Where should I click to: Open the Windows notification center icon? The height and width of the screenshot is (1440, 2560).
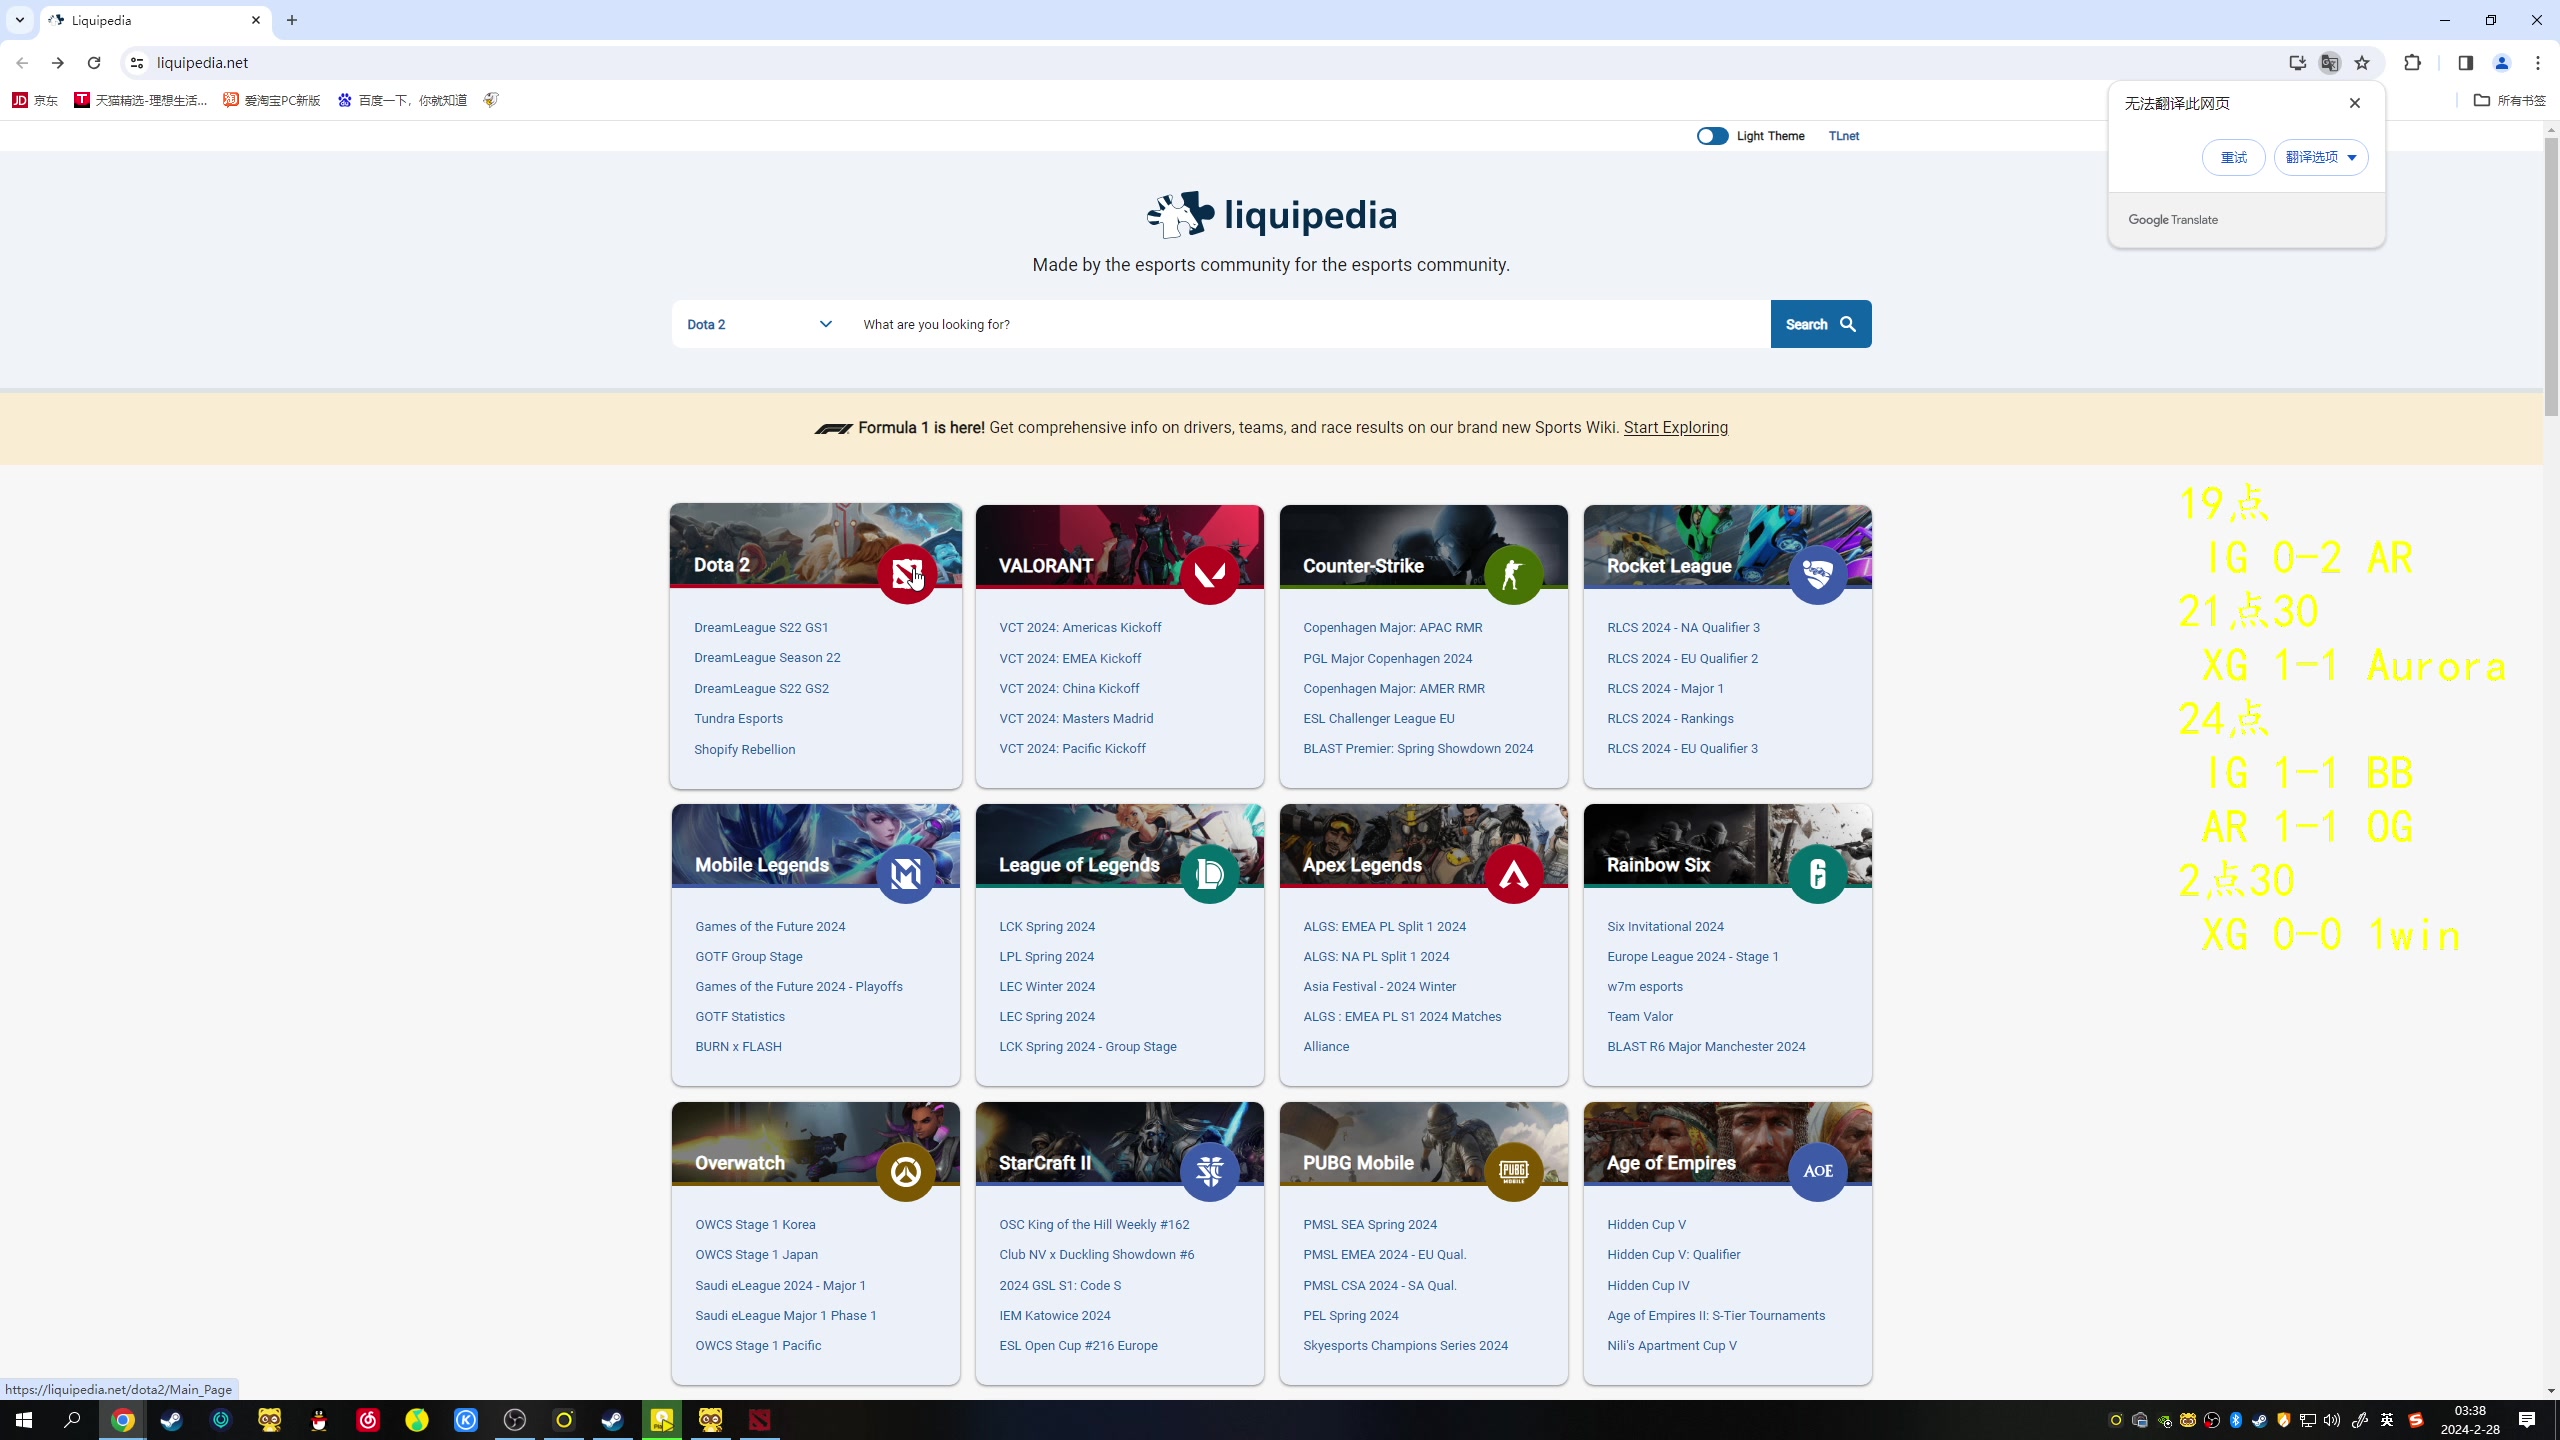tap(2527, 1420)
